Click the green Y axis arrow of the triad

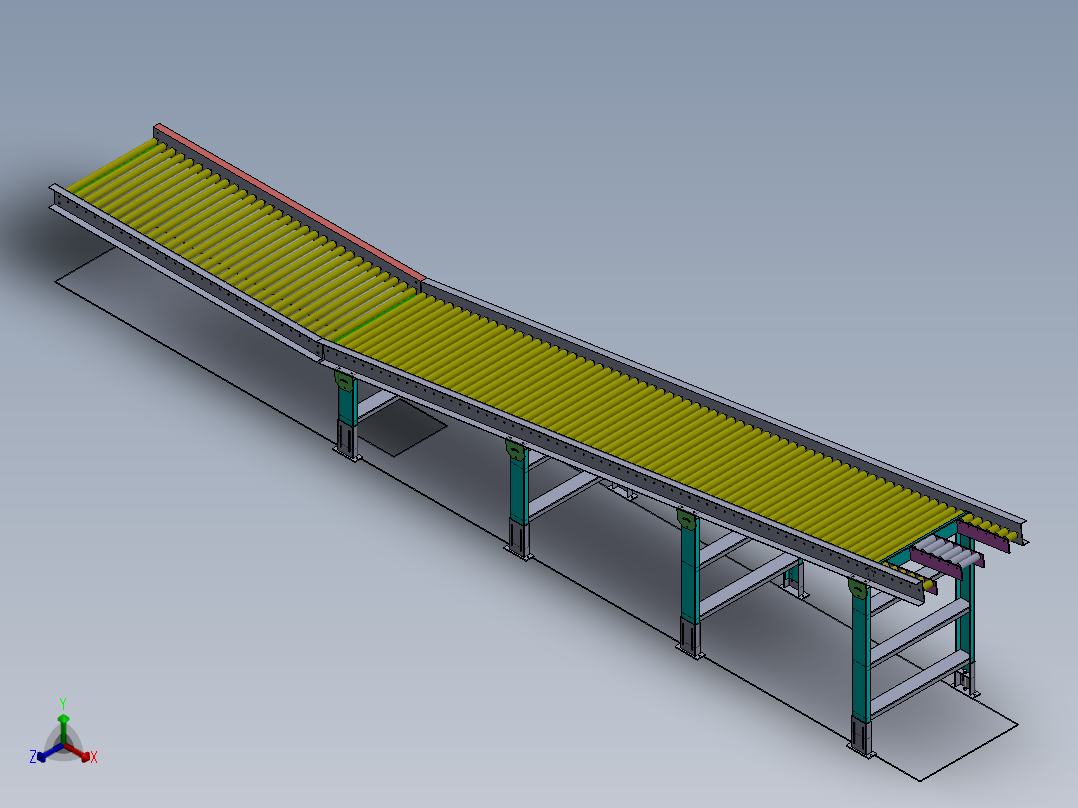pyautogui.click(x=63, y=726)
